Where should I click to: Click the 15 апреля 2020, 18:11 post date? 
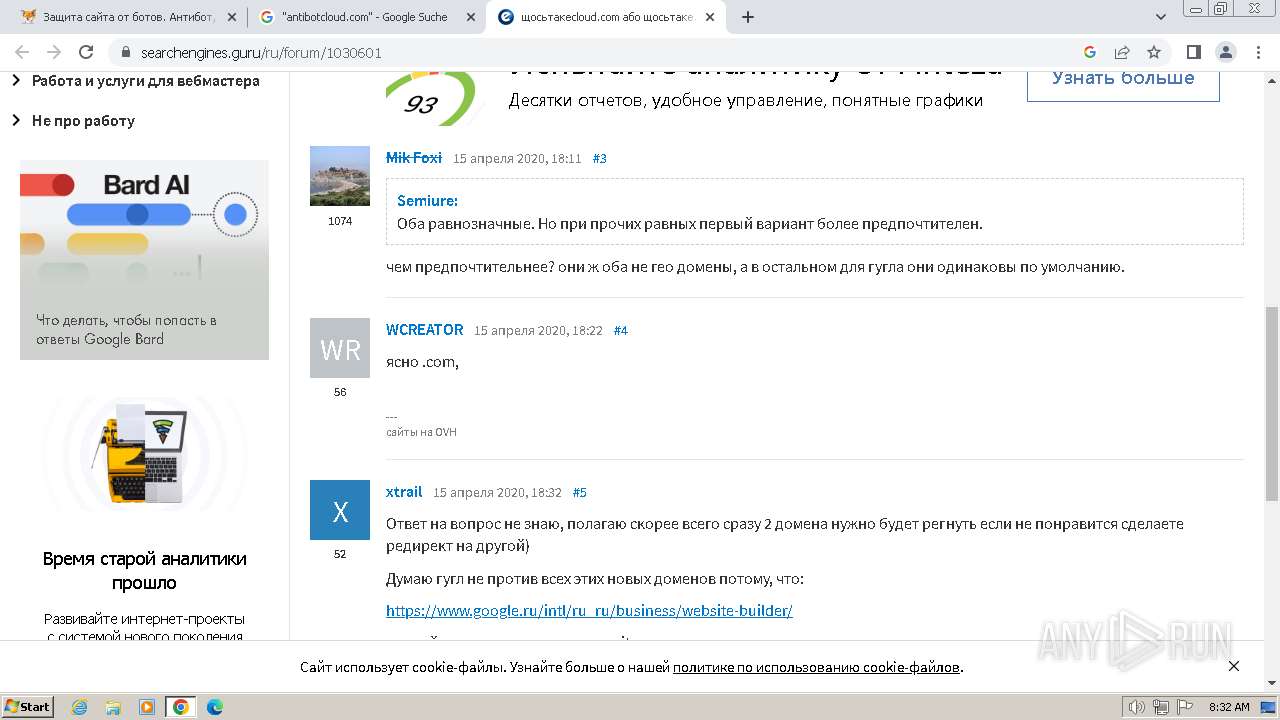click(x=517, y=158)
